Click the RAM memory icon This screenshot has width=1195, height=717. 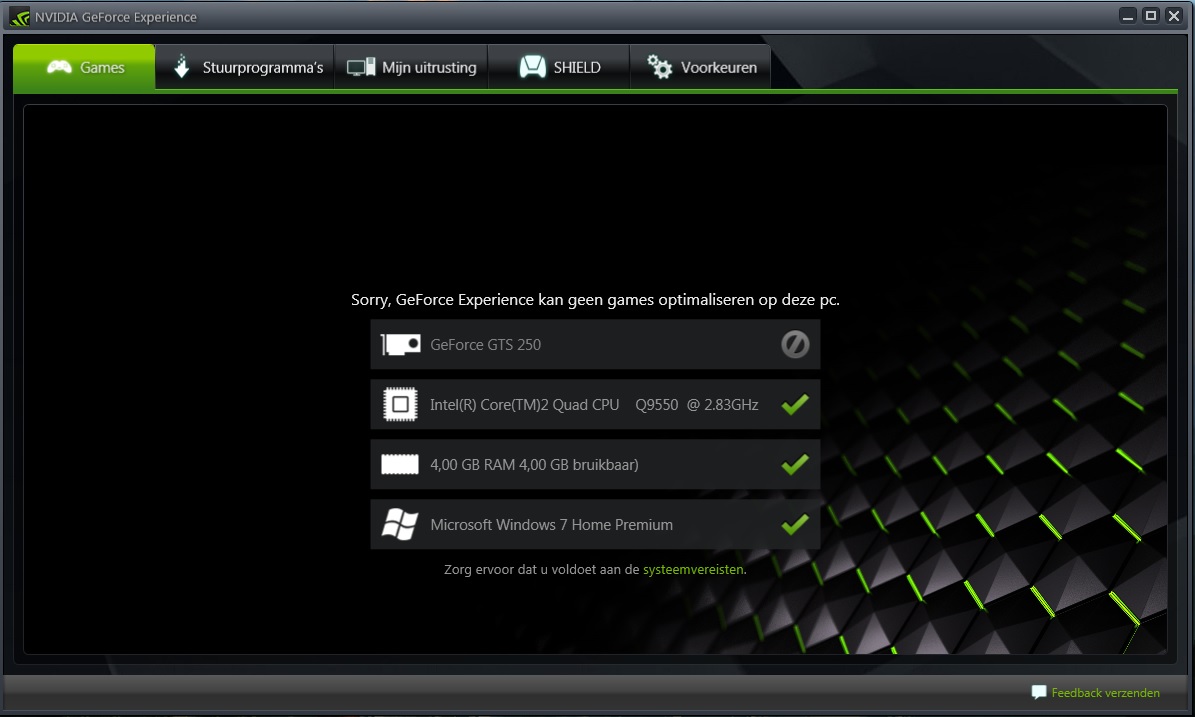(x=400, y=464)
